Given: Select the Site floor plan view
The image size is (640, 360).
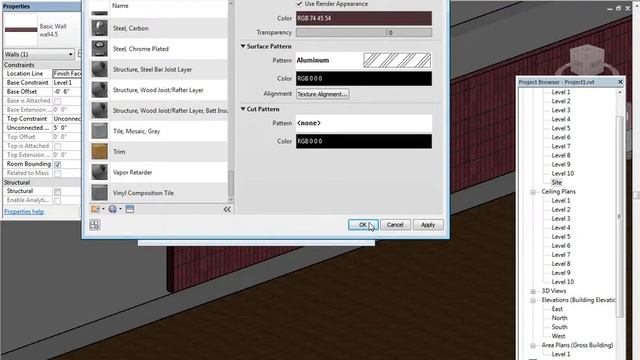Looking at the screenshot, I should click(557, 182).
